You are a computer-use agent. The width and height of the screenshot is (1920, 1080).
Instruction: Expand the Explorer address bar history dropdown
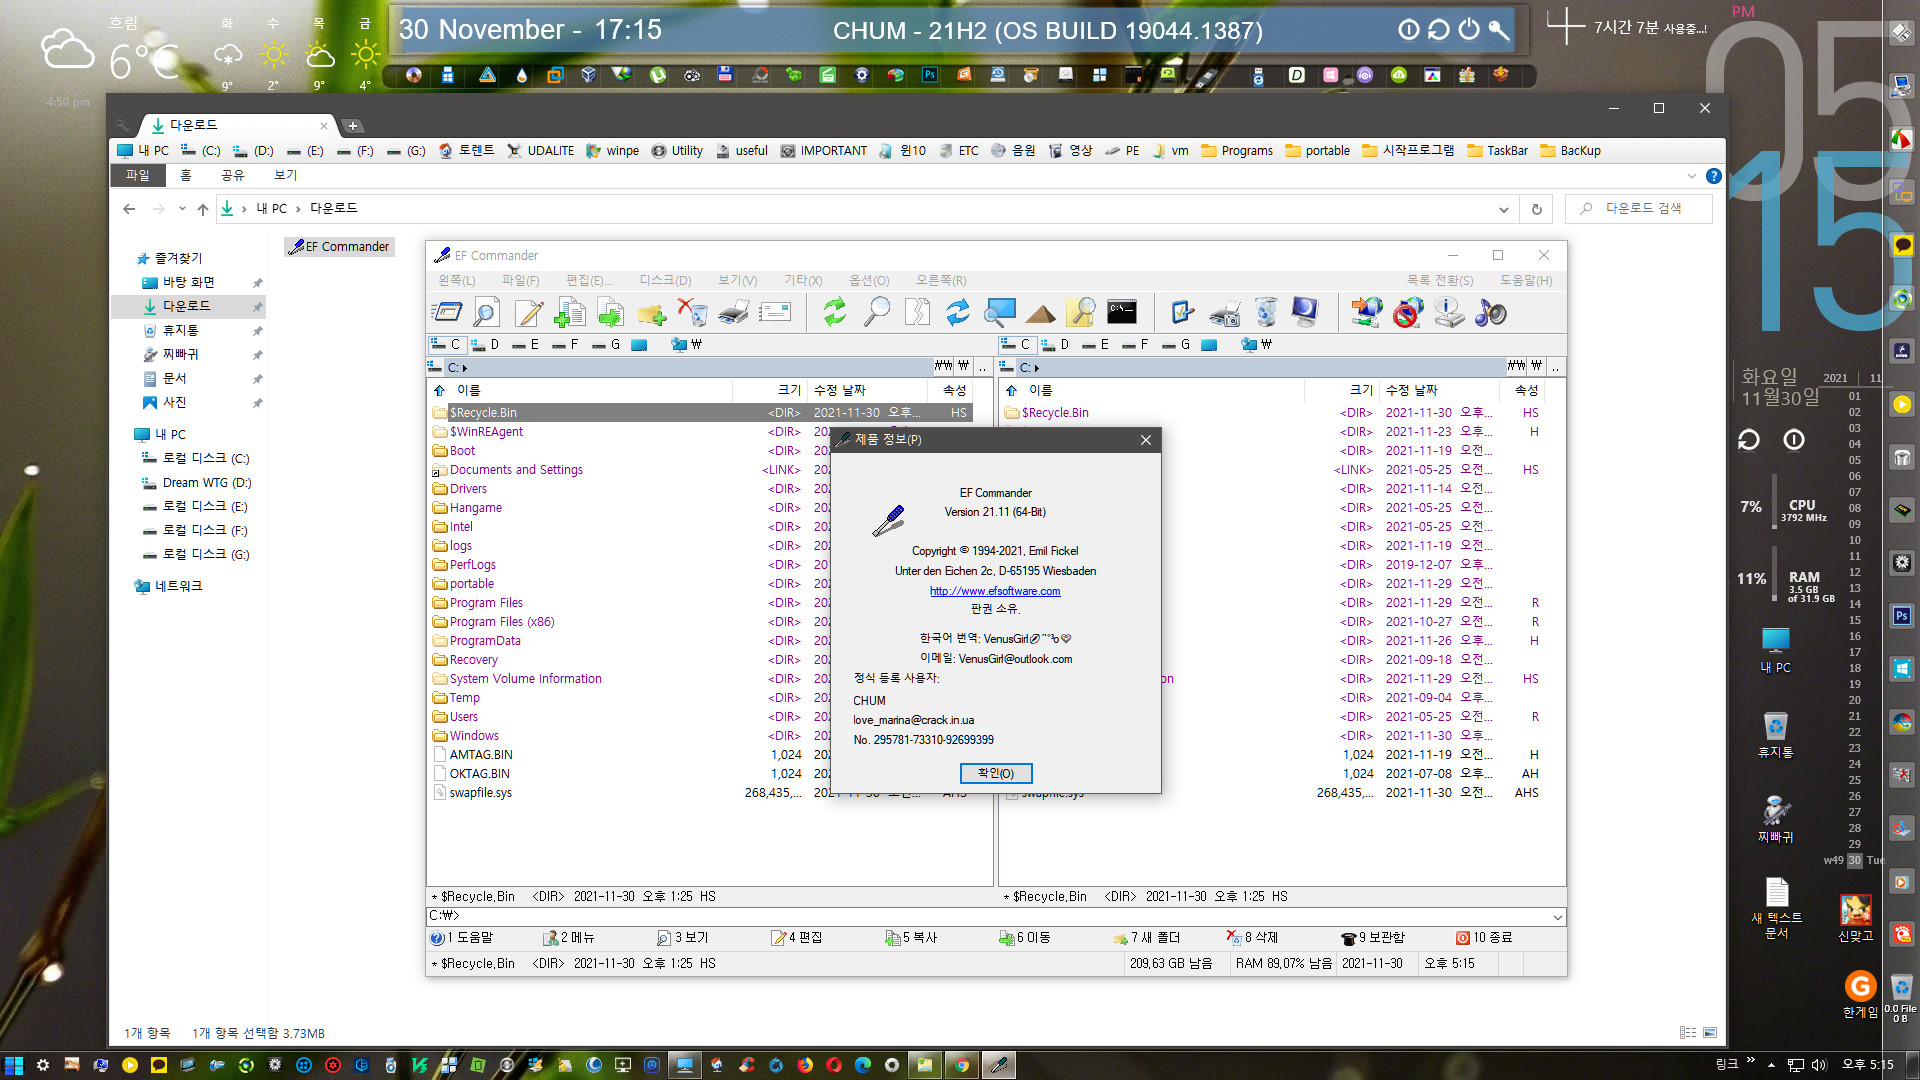click(1503, 209)
